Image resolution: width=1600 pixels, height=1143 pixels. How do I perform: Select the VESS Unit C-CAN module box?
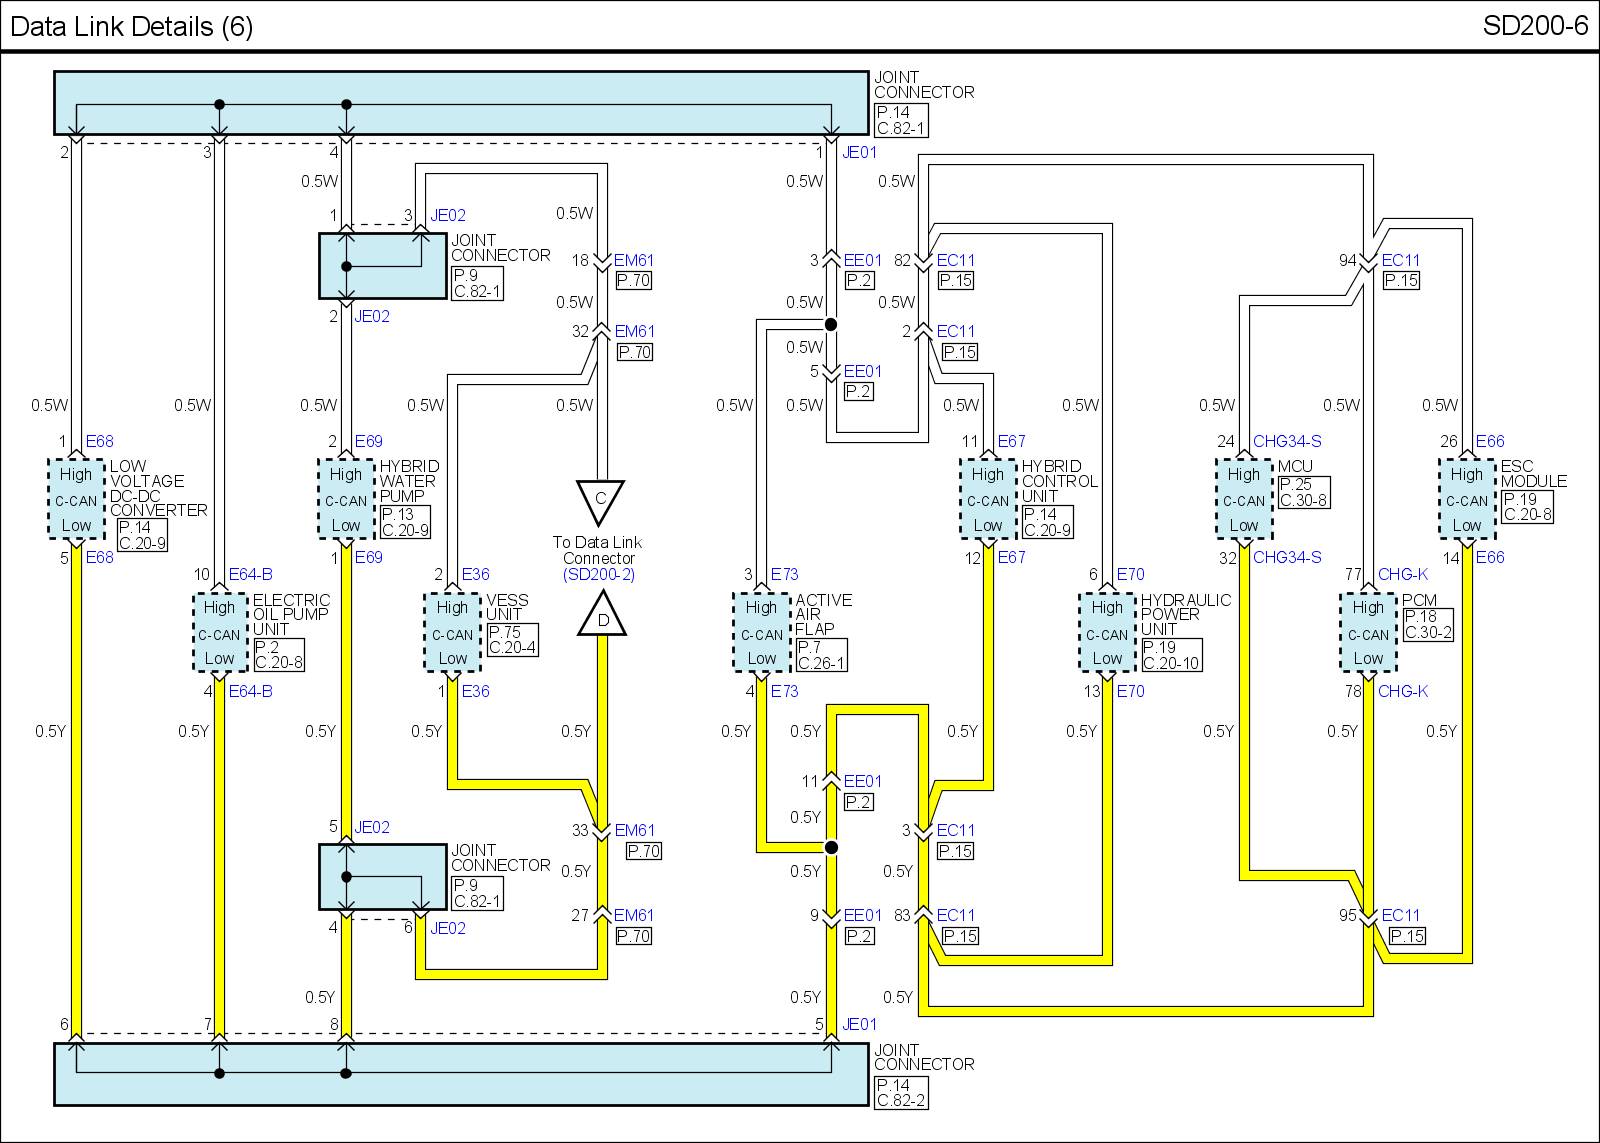[x=452, y=633]
